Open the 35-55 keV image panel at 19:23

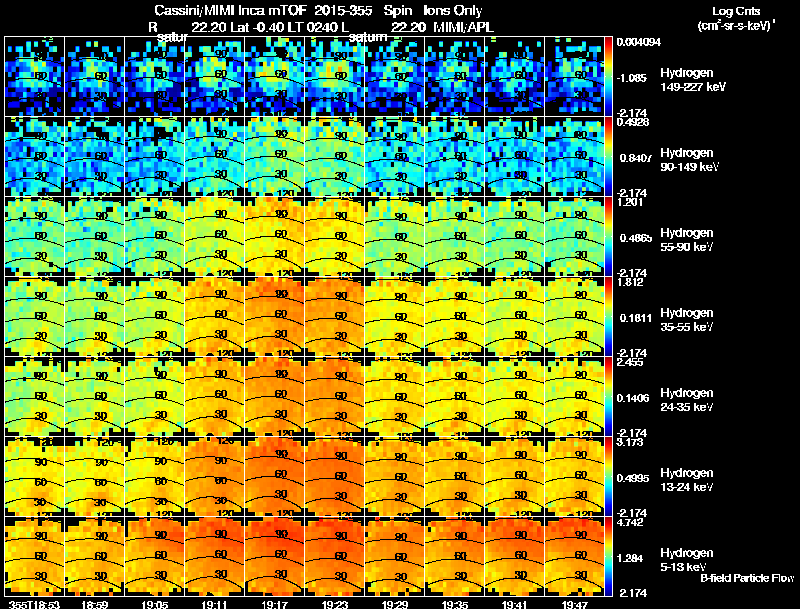click(x=335, y=317)
